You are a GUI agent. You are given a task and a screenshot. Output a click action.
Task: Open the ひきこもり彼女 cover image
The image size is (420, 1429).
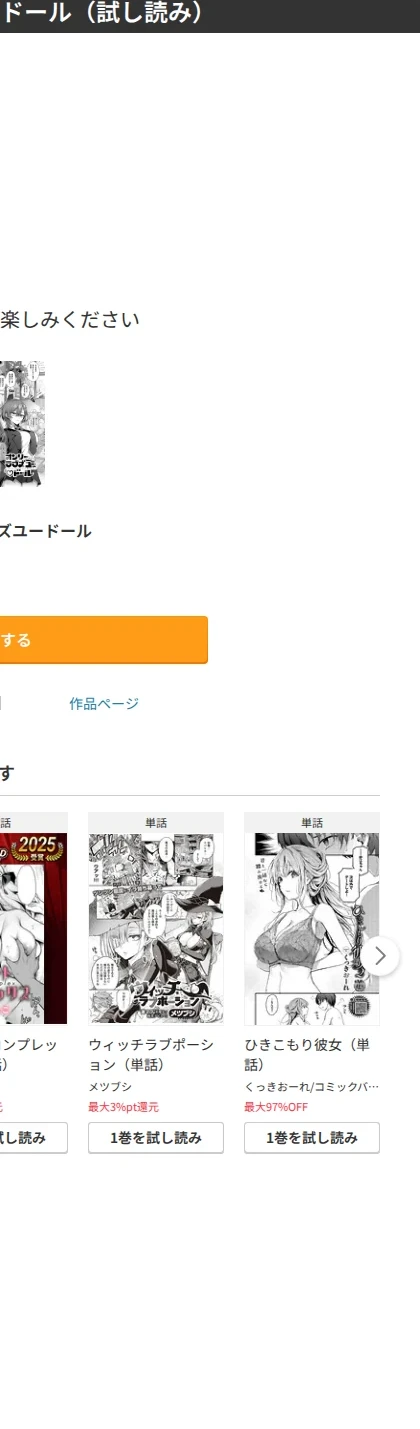pyautogui.click(x=312, y=928)
